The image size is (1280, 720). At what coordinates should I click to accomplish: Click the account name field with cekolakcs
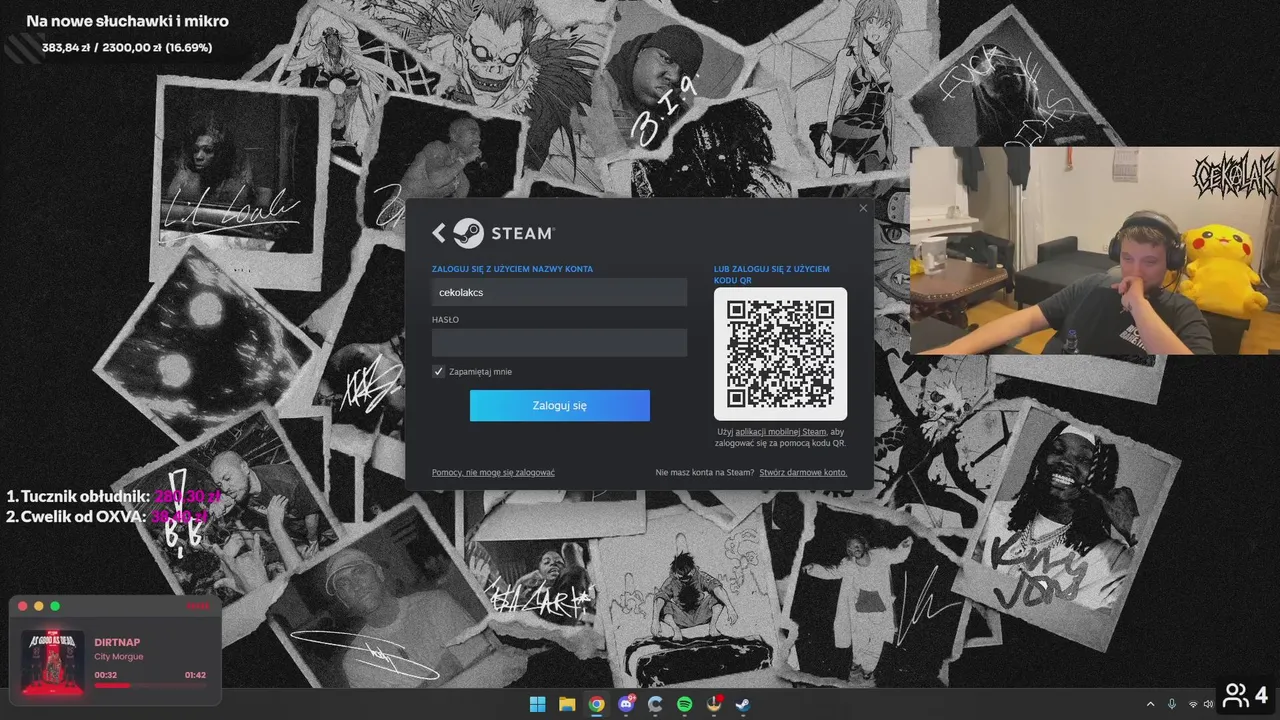click(559, 292)
